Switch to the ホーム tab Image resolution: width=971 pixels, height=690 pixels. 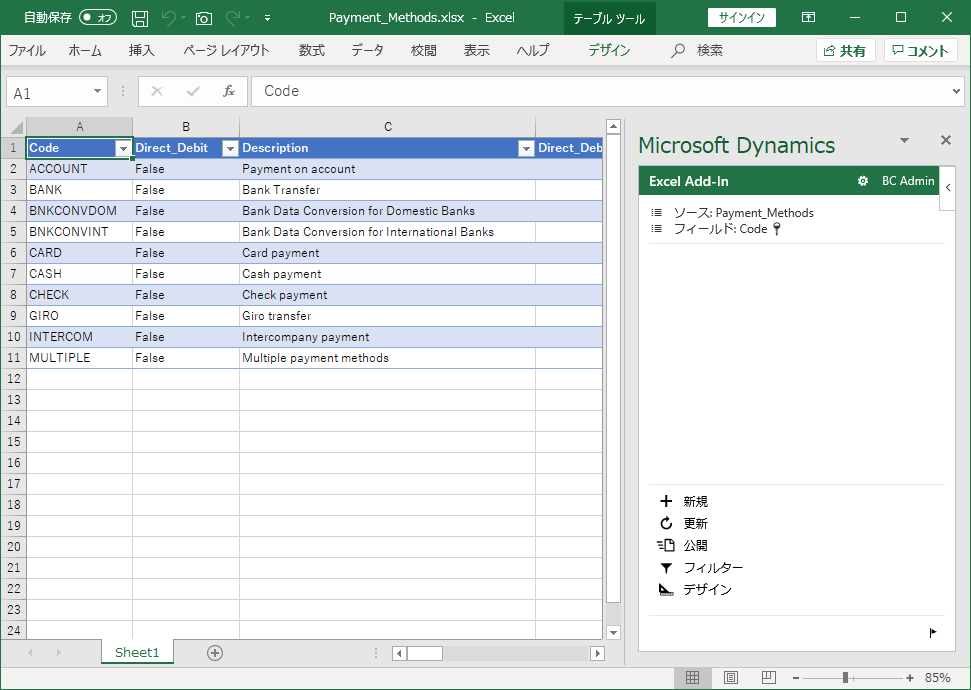(x=85, y=50)
